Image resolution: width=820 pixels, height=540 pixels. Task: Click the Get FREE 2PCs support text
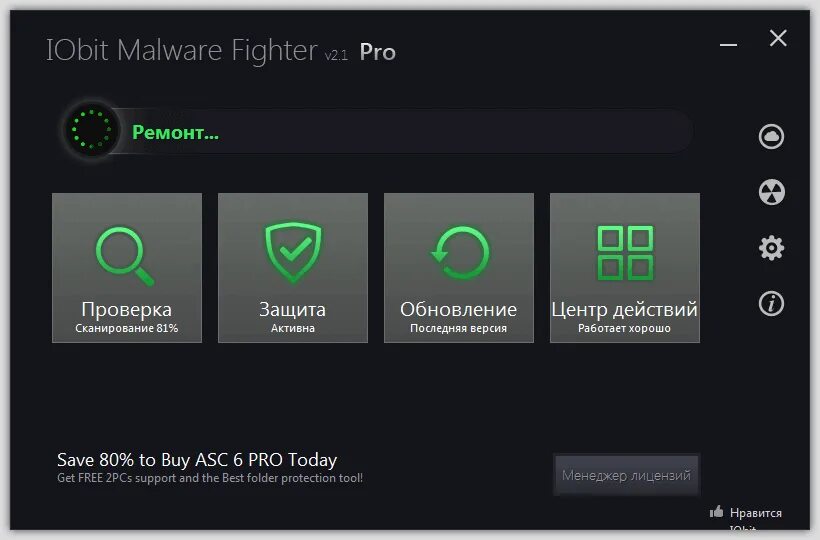(x=210, y=478)
